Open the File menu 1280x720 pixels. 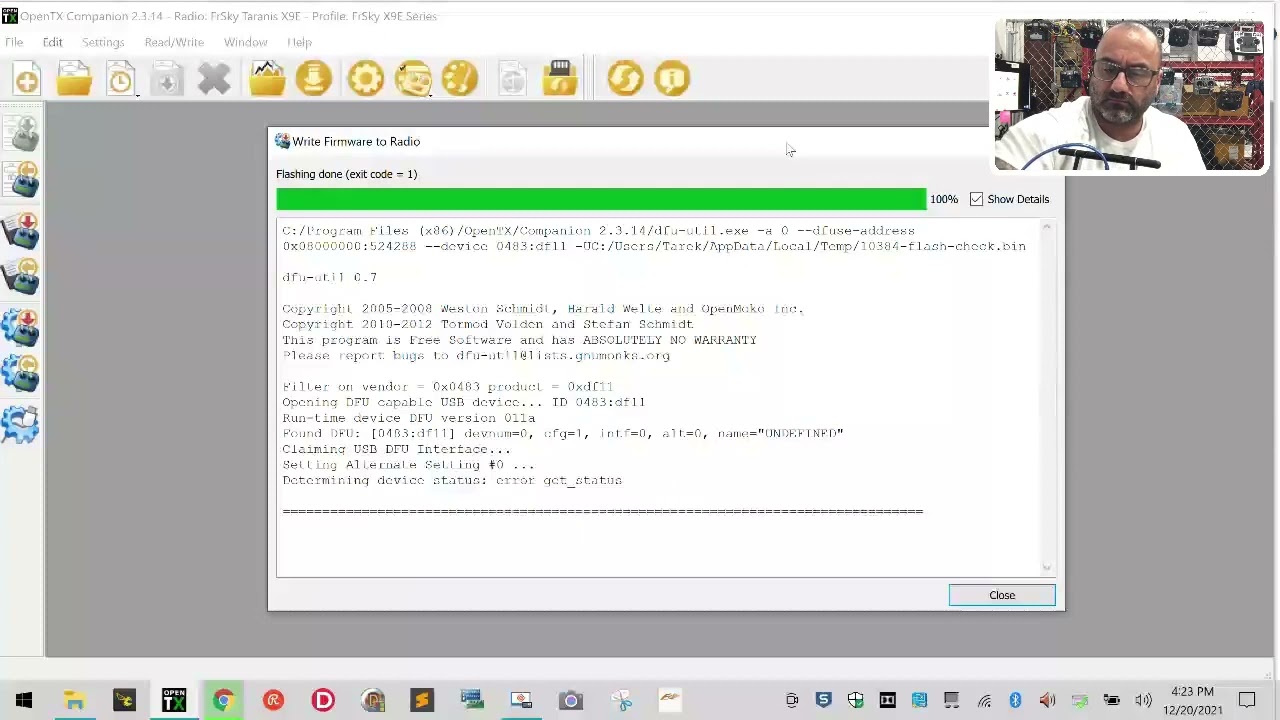(x=14, y=42)
